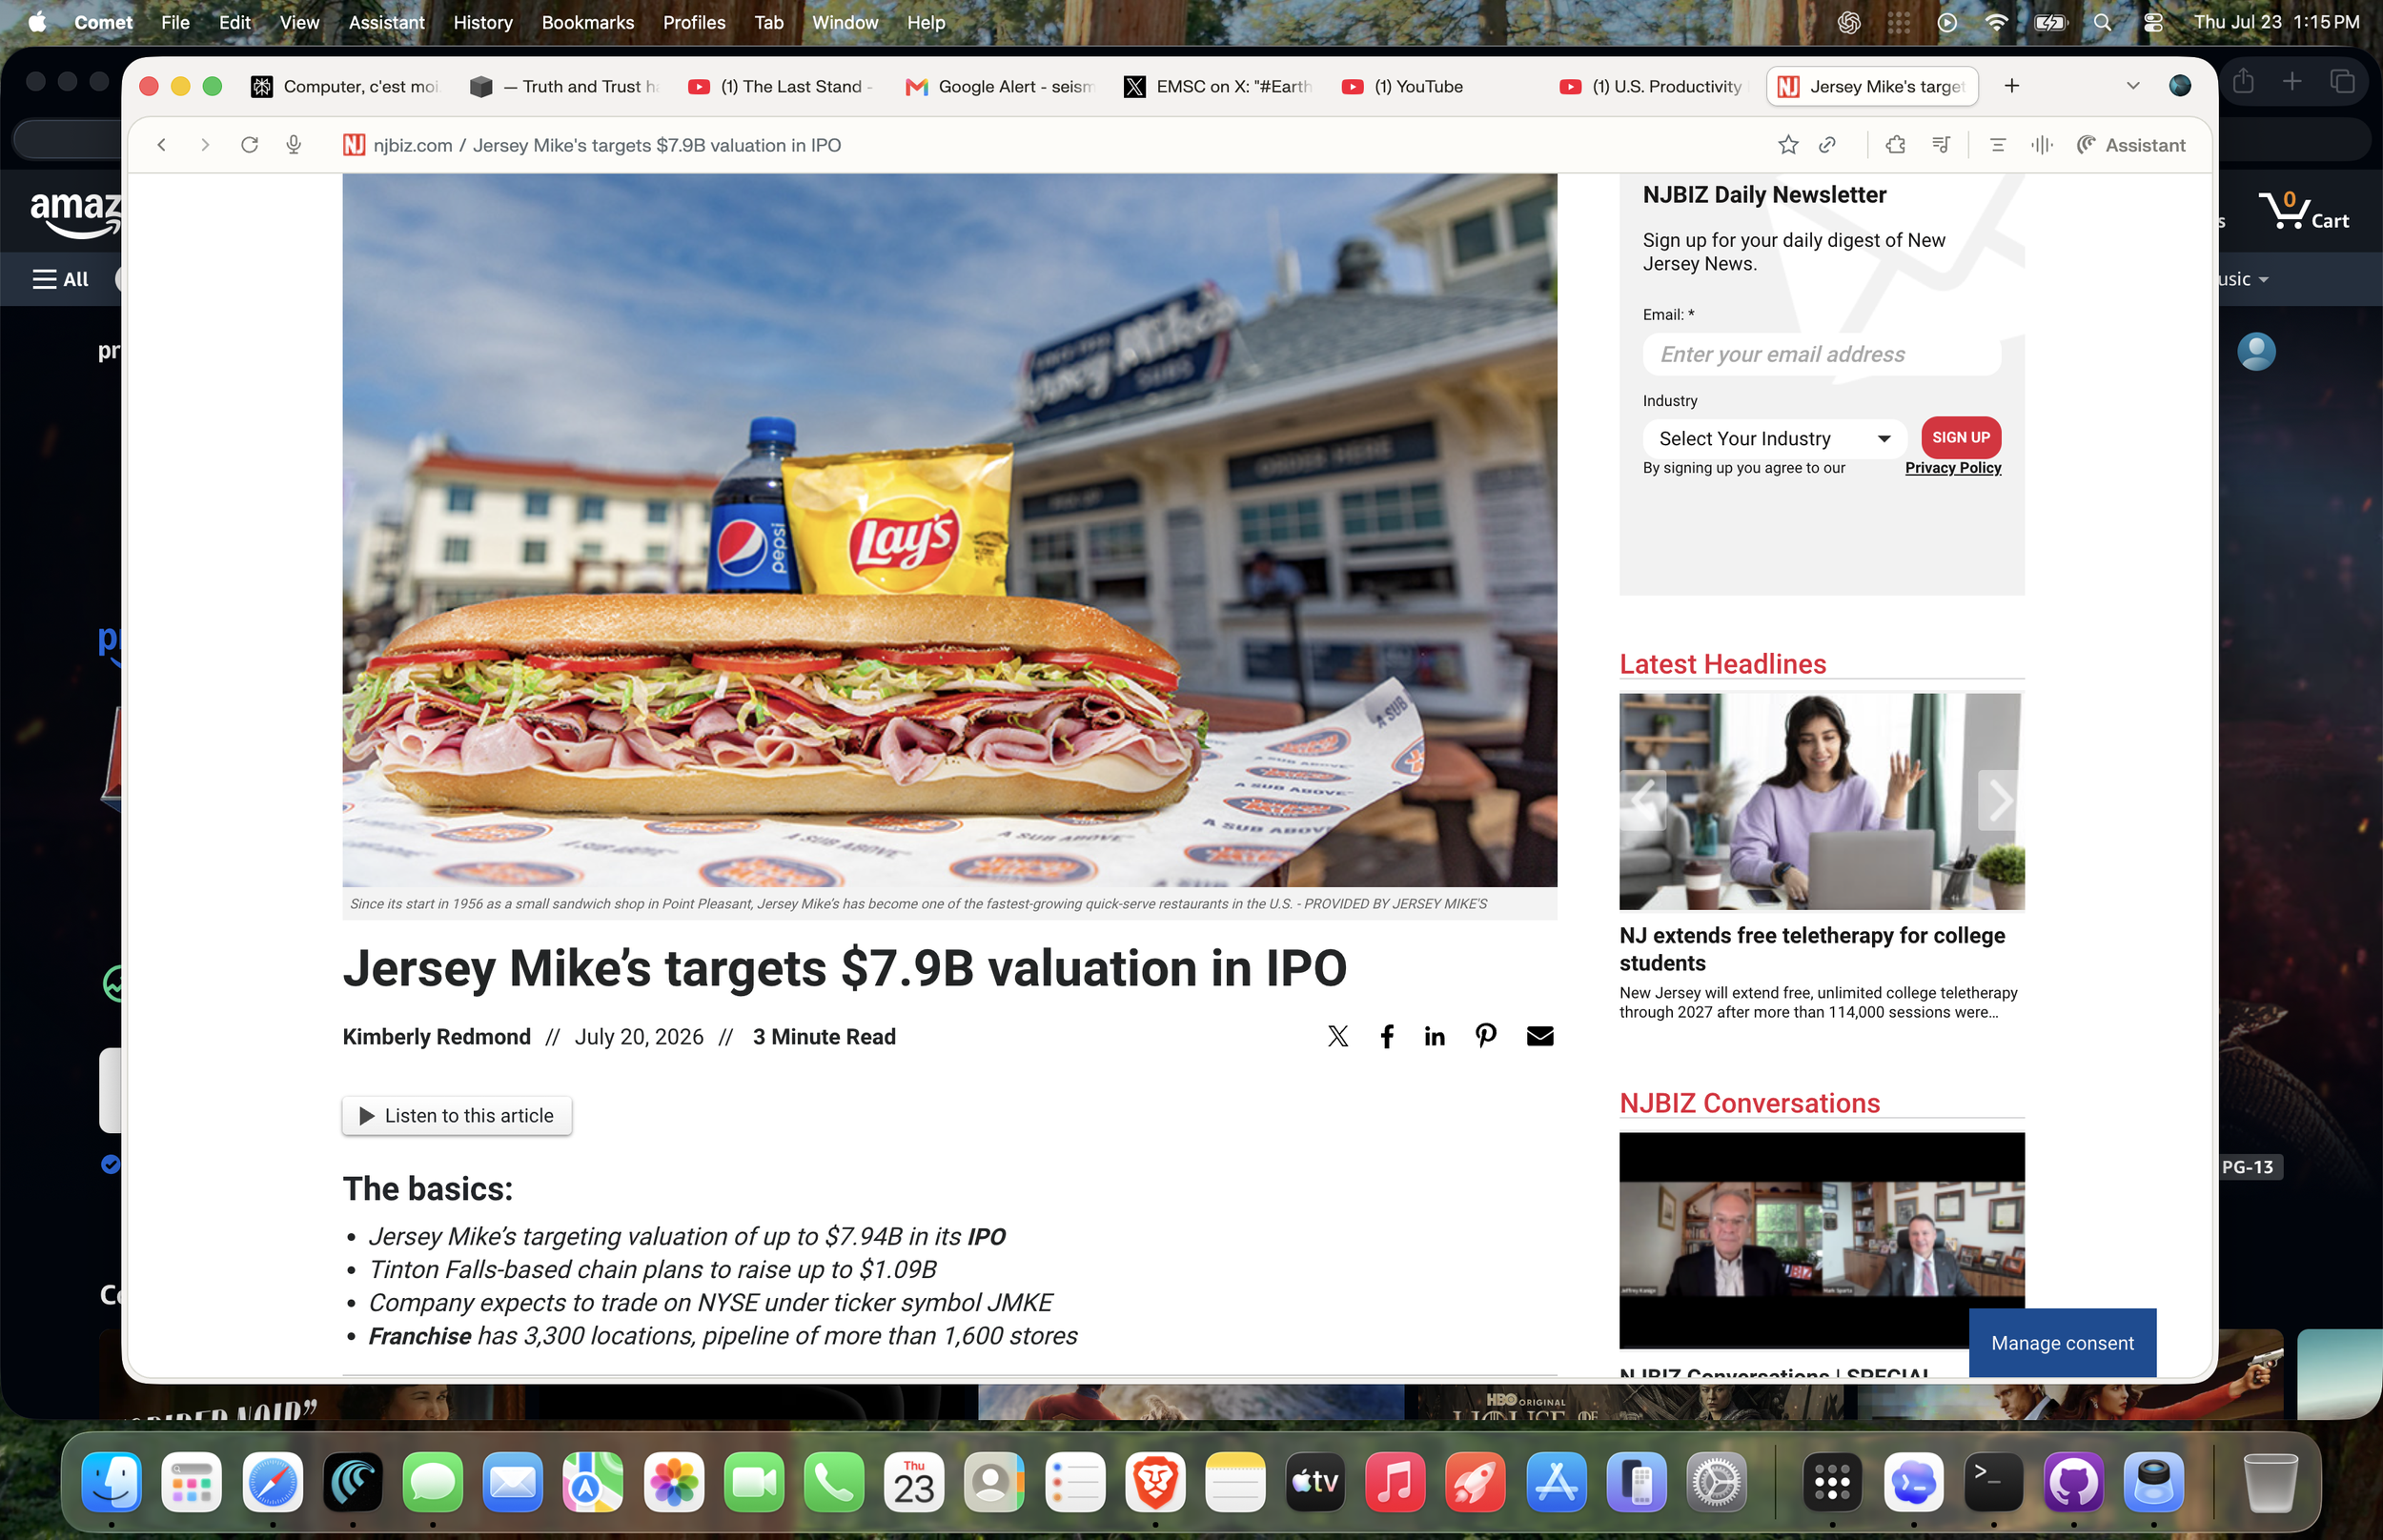This screenshot has width=2383, height=1540.
Task: Open Spotlight search in the menu bar
Action: pos(2102,22)
